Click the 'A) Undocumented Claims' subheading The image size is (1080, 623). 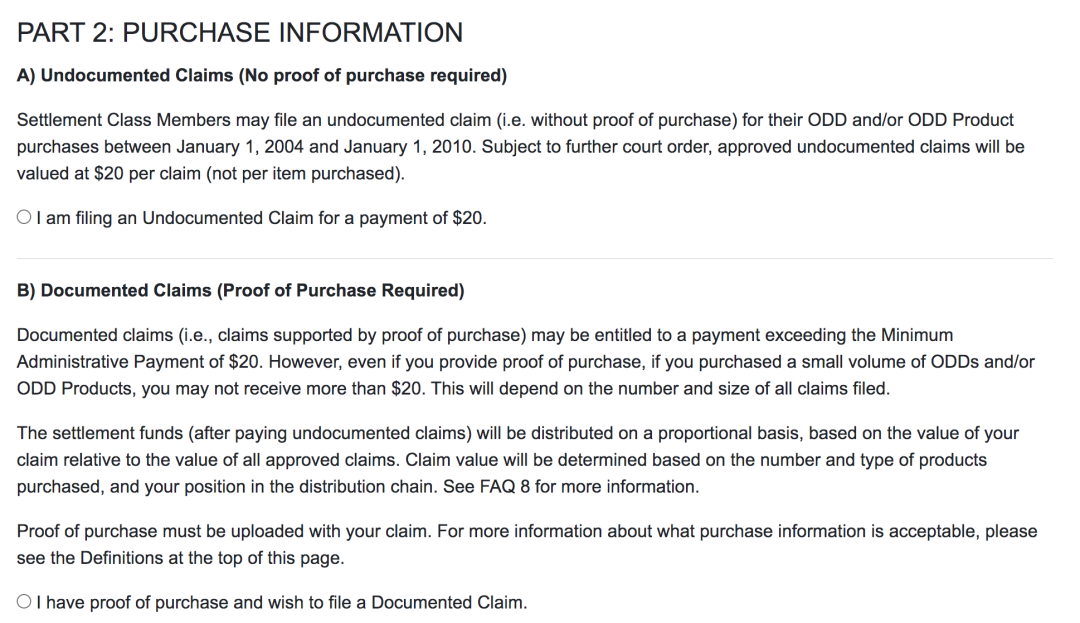[x=125, y=75]
